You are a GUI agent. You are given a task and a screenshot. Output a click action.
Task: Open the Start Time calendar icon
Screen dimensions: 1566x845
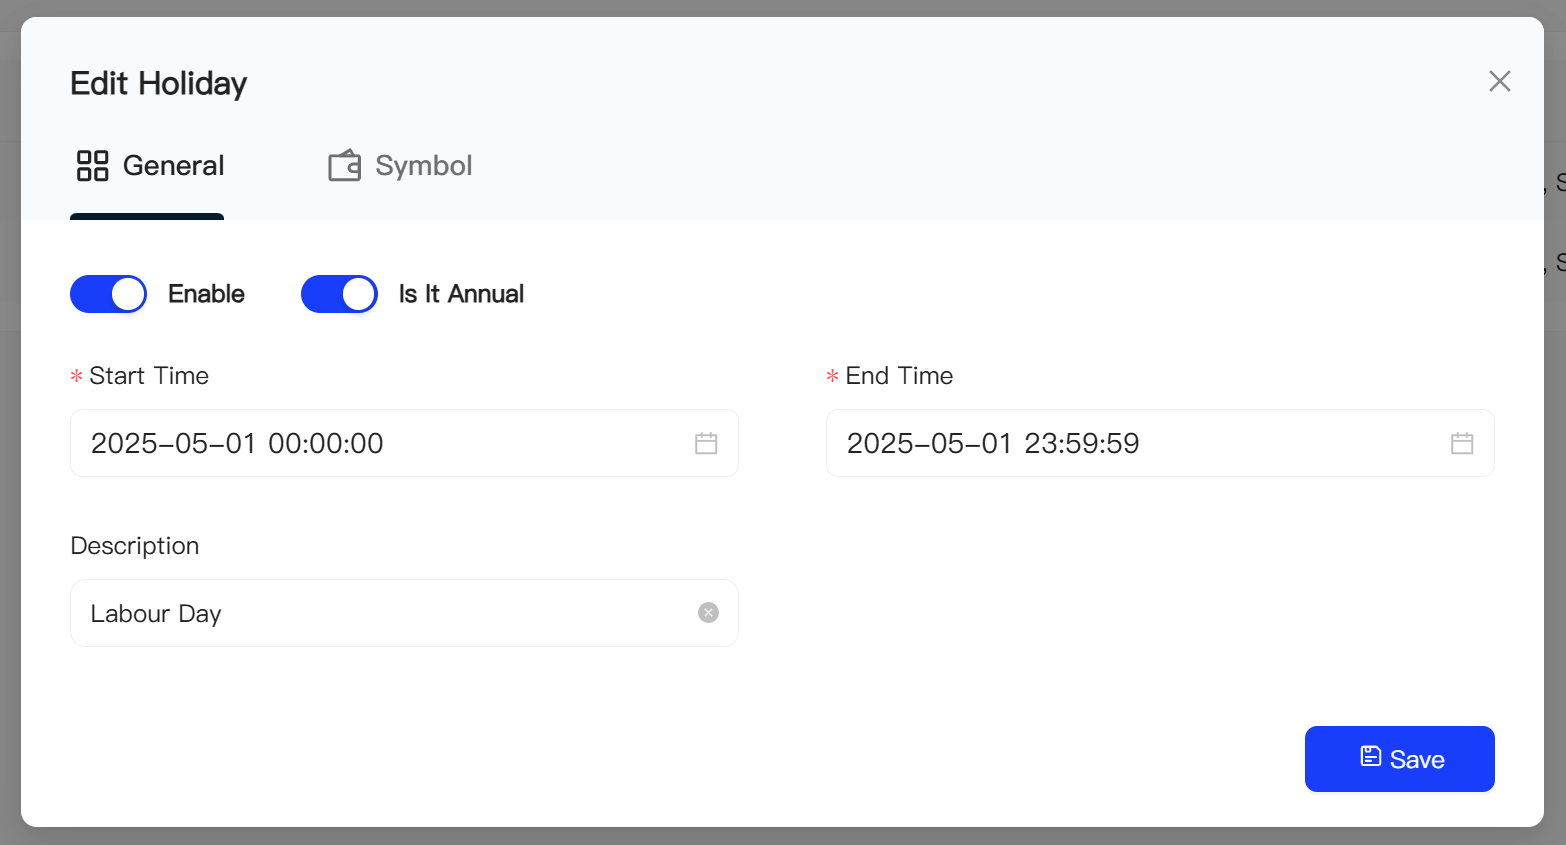[706, 443]
